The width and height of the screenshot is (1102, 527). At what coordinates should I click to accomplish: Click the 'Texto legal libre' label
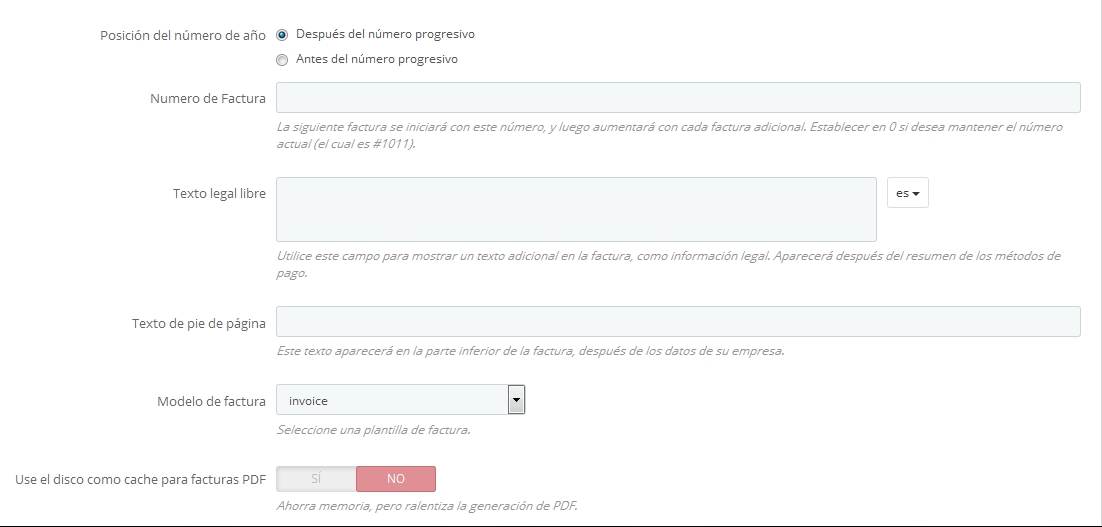click(x=219, y=193)
